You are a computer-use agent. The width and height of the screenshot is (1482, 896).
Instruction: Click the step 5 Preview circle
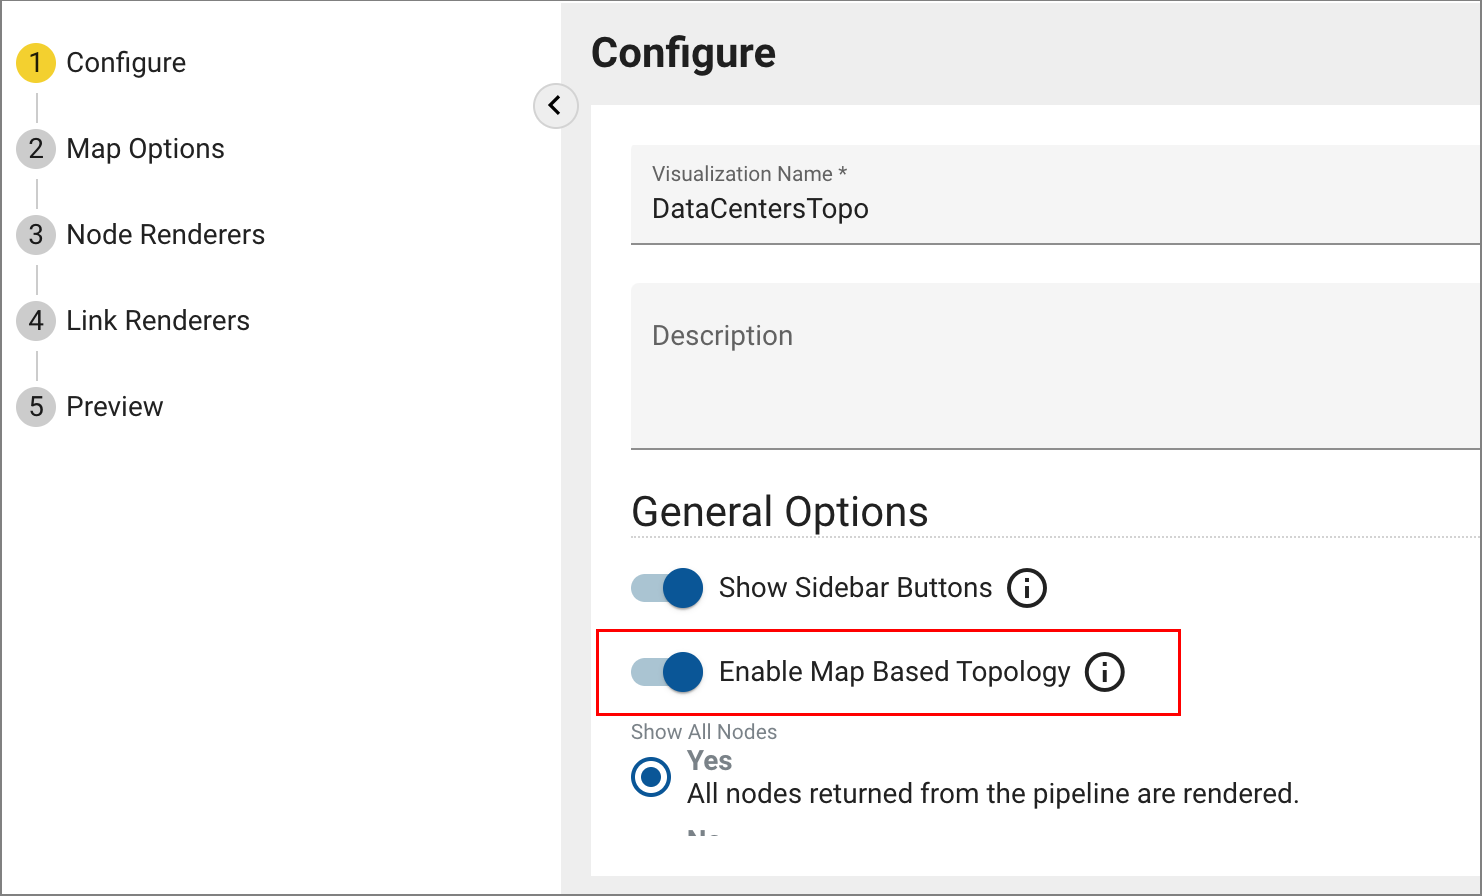pos(36,406)
